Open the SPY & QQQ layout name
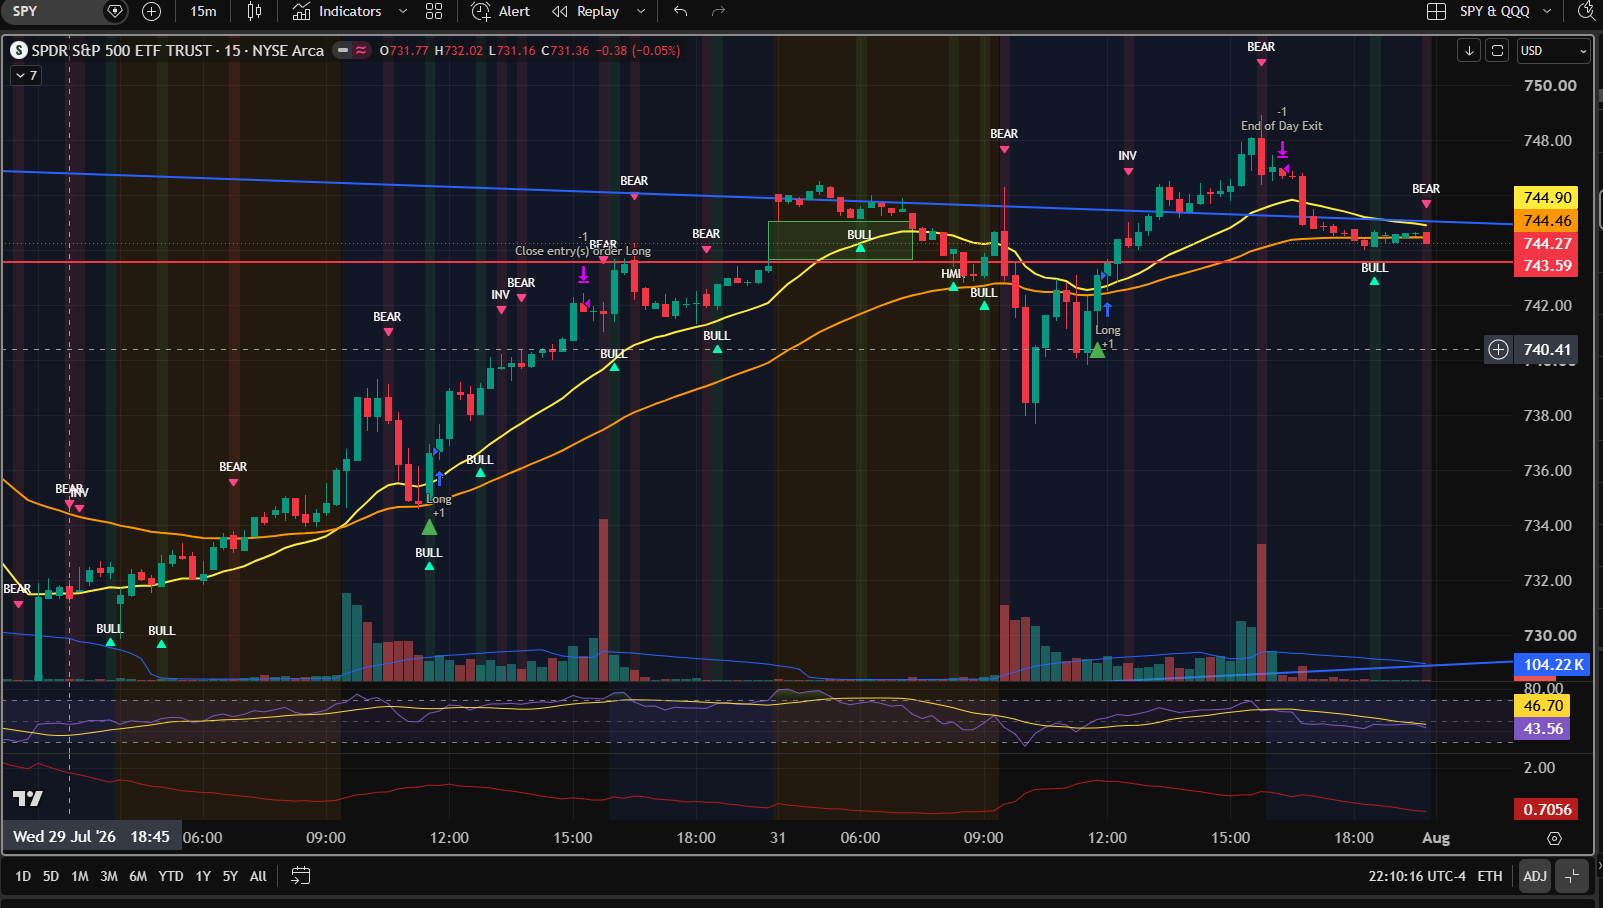 [1495, 11]
